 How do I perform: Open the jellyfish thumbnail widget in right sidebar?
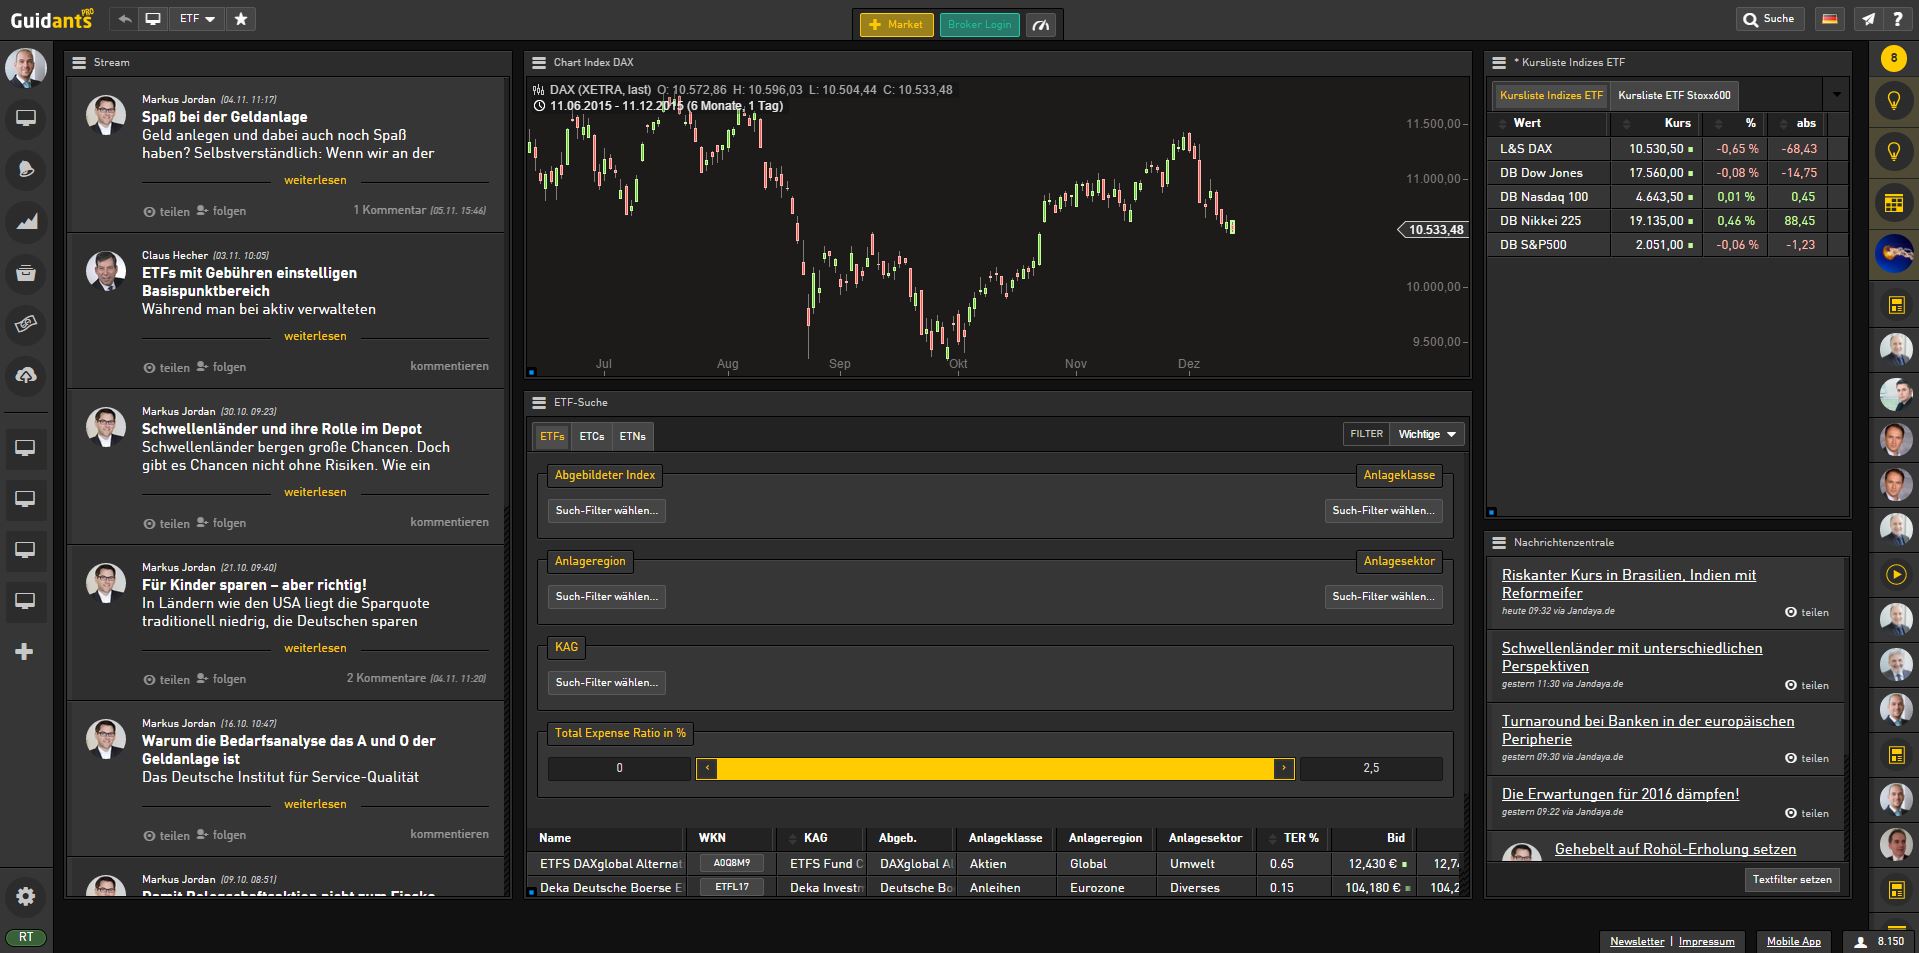click(1893, 254)
